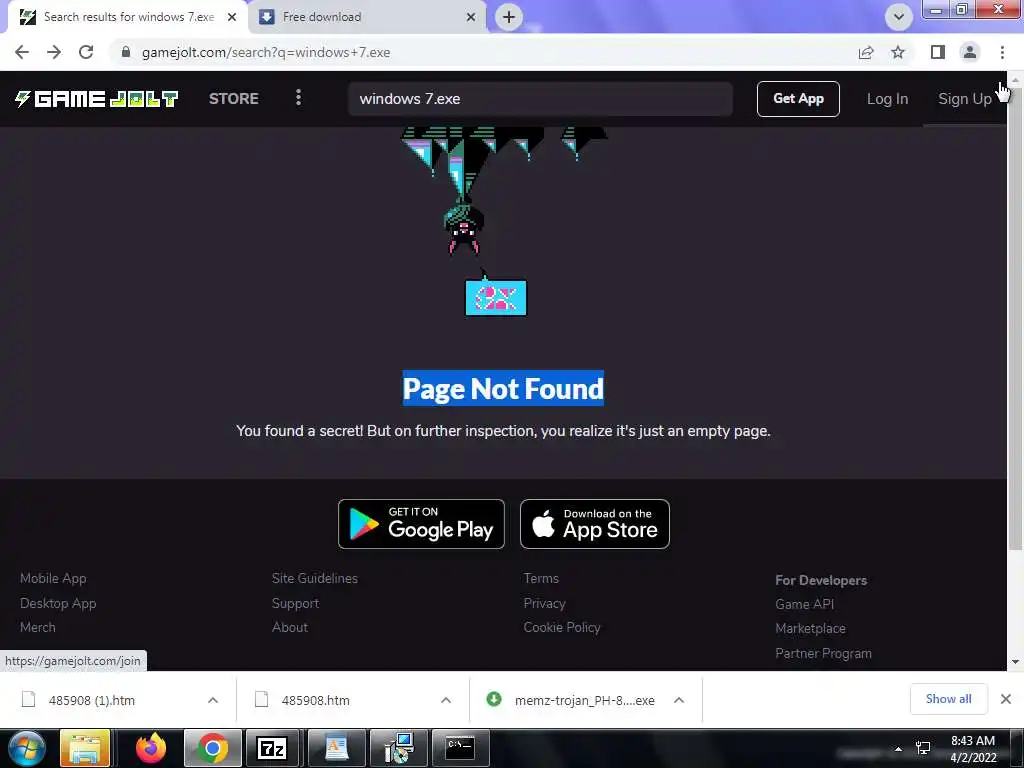Open the Log In link
This screenshot has width=1024, height=768.
click(x=887, y=99)
